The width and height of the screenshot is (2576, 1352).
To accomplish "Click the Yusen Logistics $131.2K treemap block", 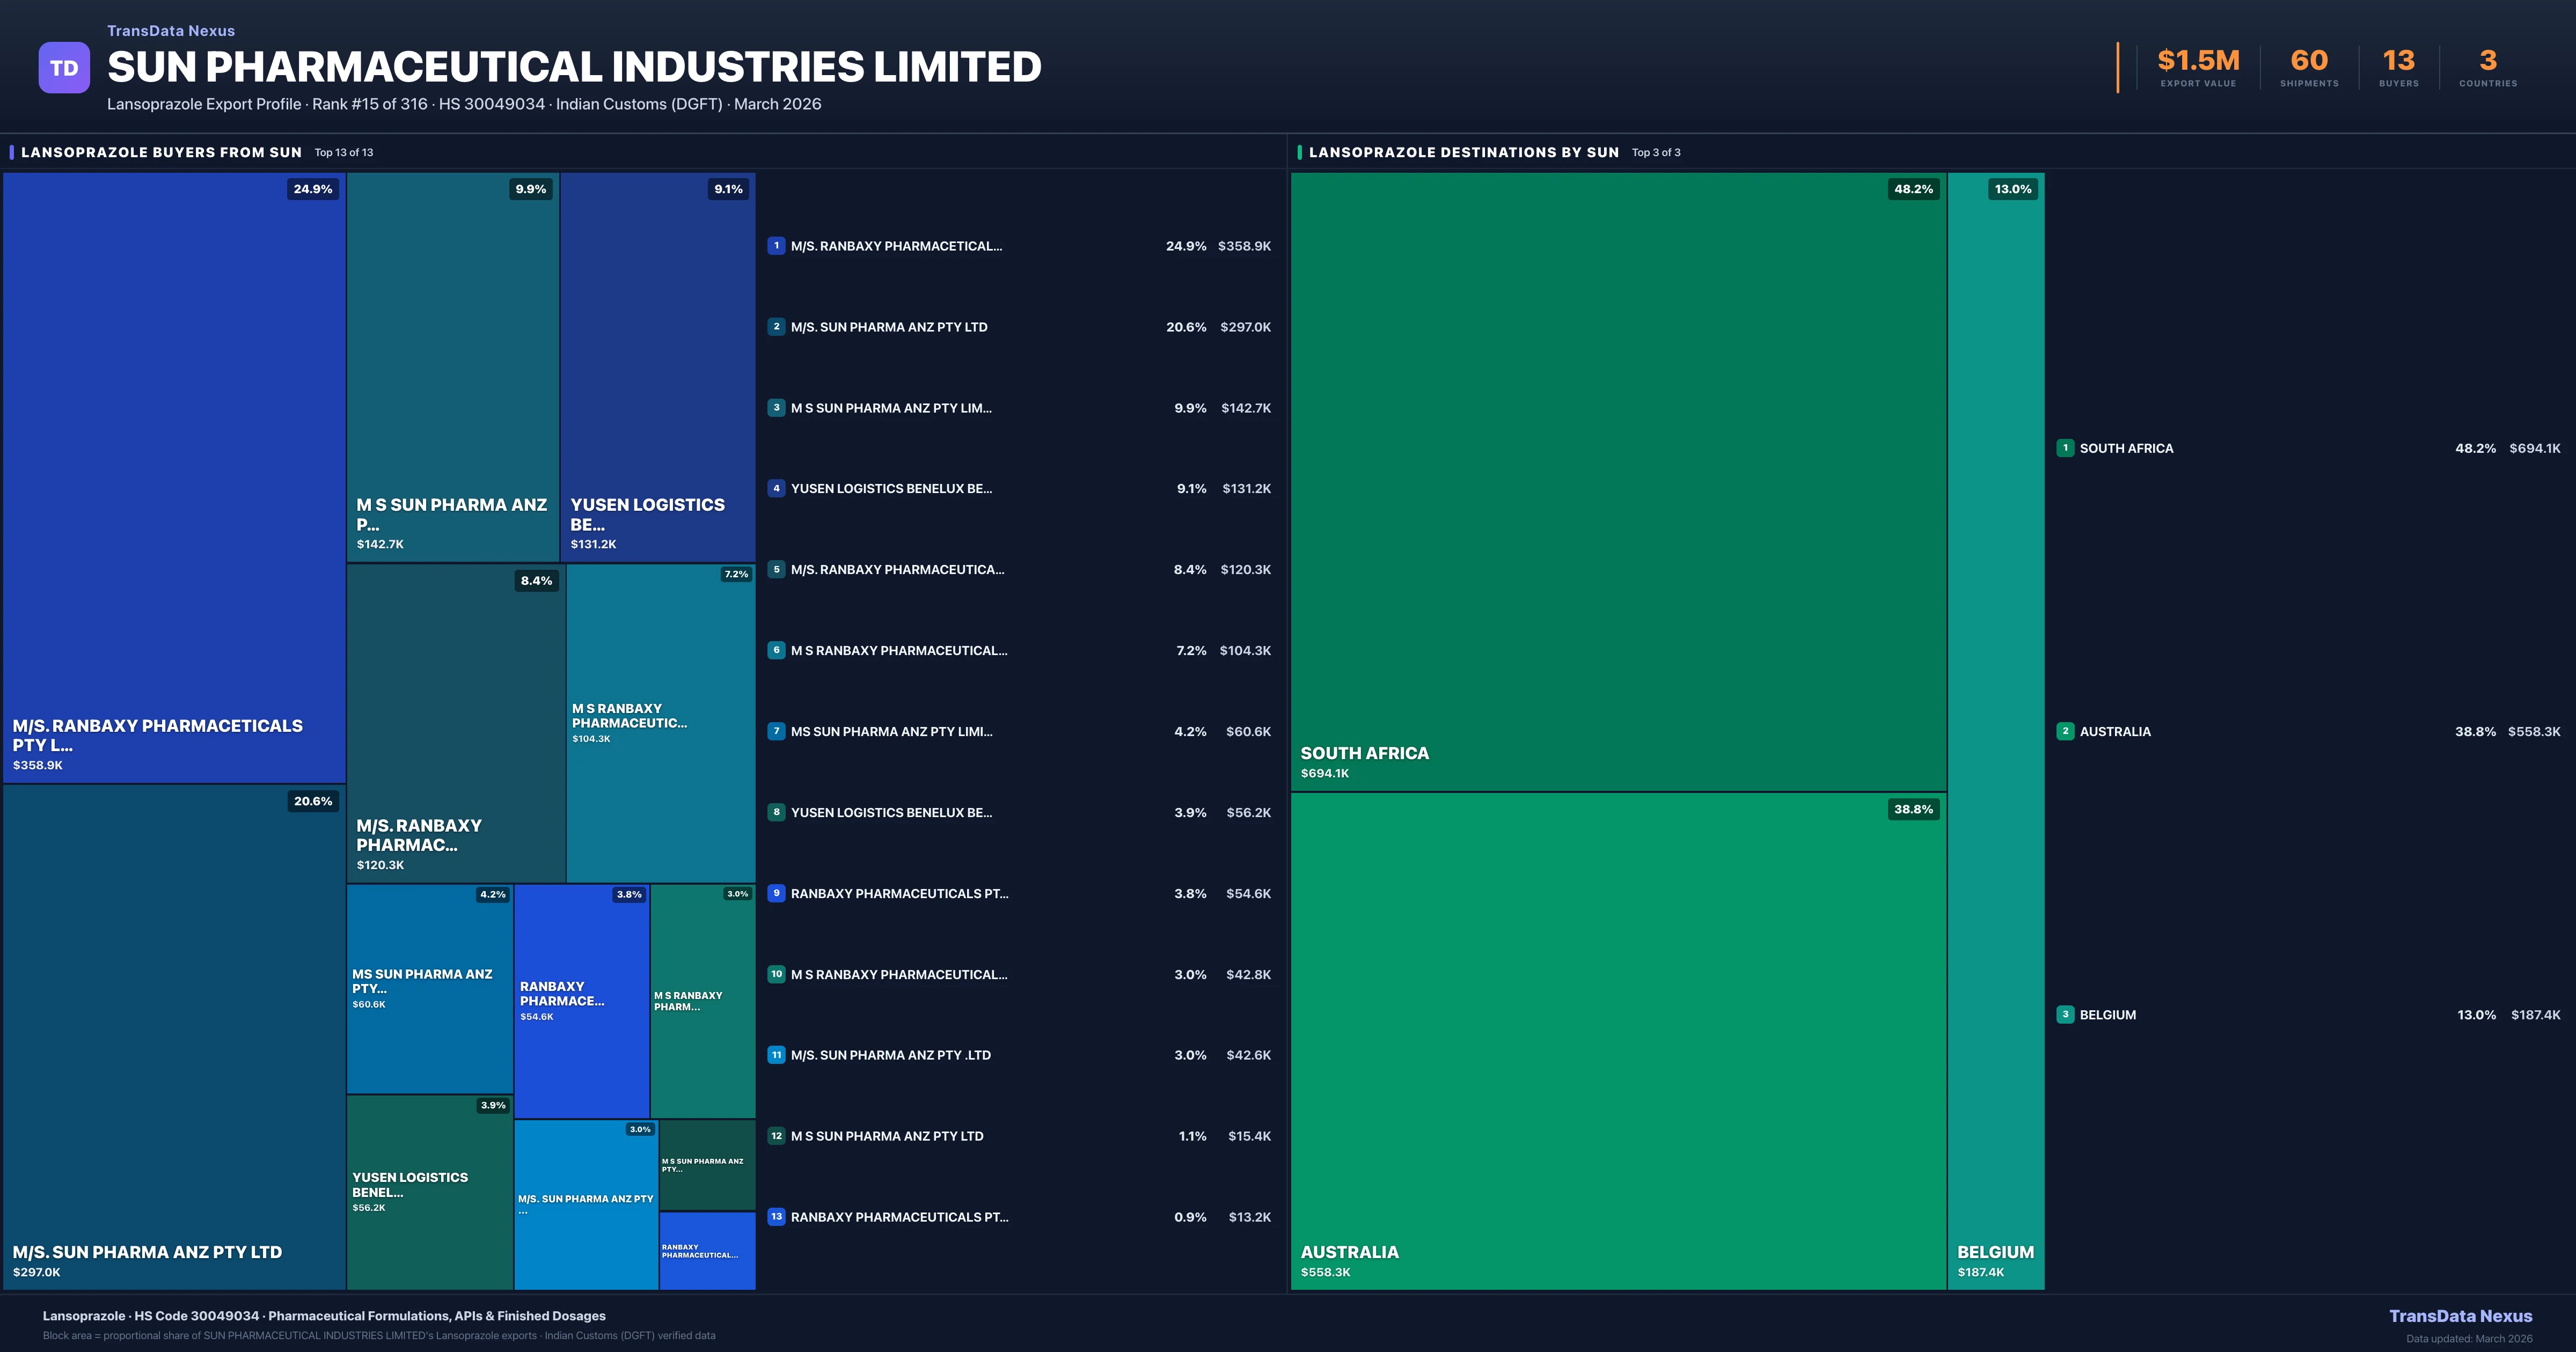I will pyautogui.click(x=657, y=366).
